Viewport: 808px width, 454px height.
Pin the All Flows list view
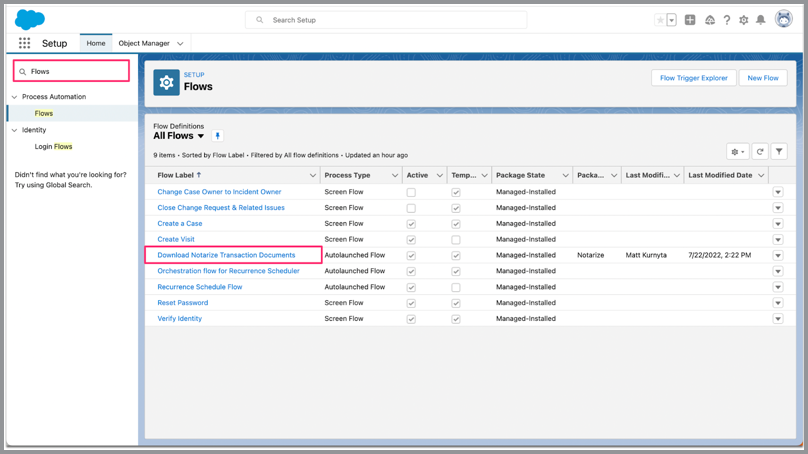[x=218, y=136]
